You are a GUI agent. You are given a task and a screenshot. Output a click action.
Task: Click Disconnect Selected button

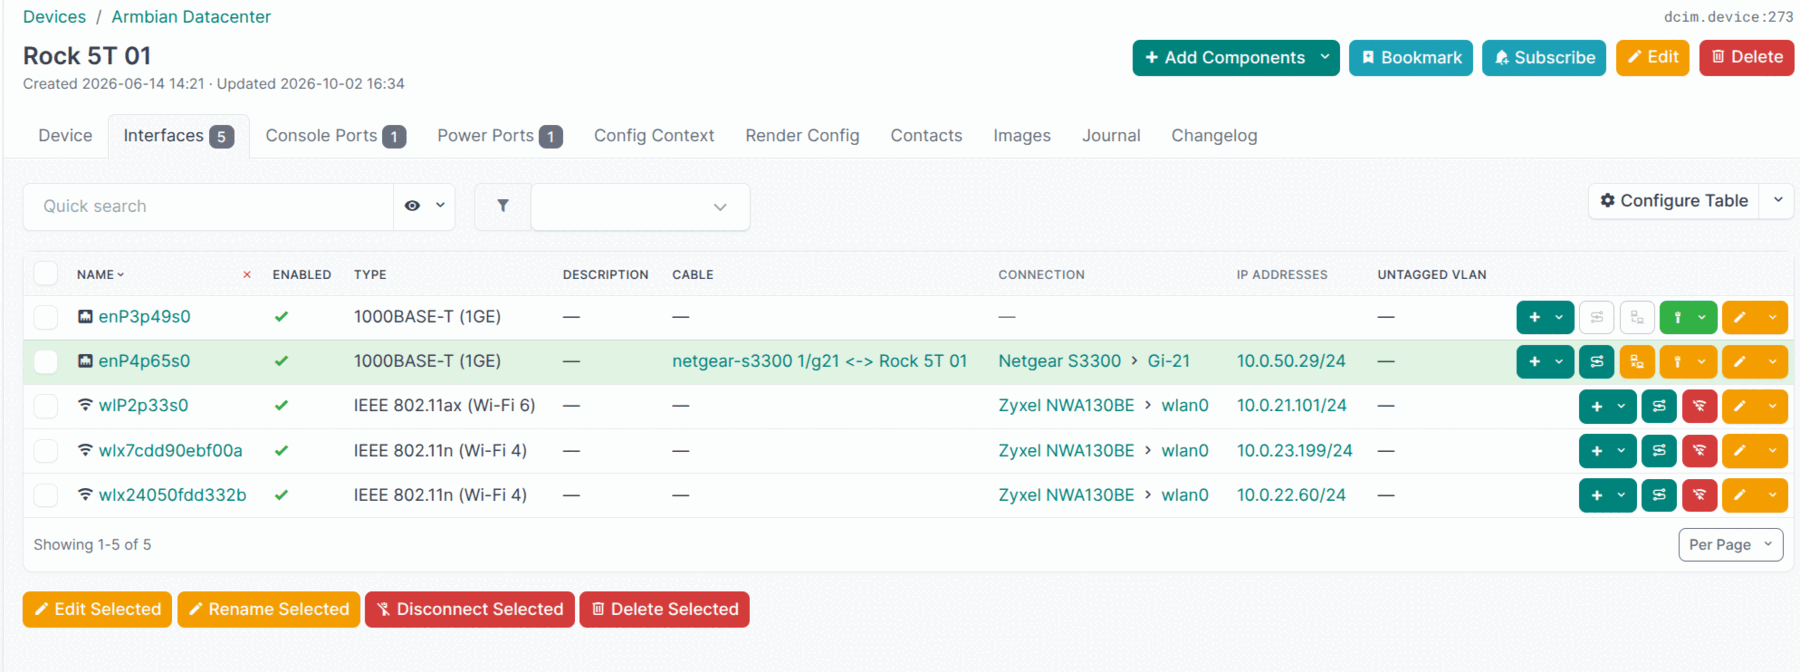click(x=469, y=609)
